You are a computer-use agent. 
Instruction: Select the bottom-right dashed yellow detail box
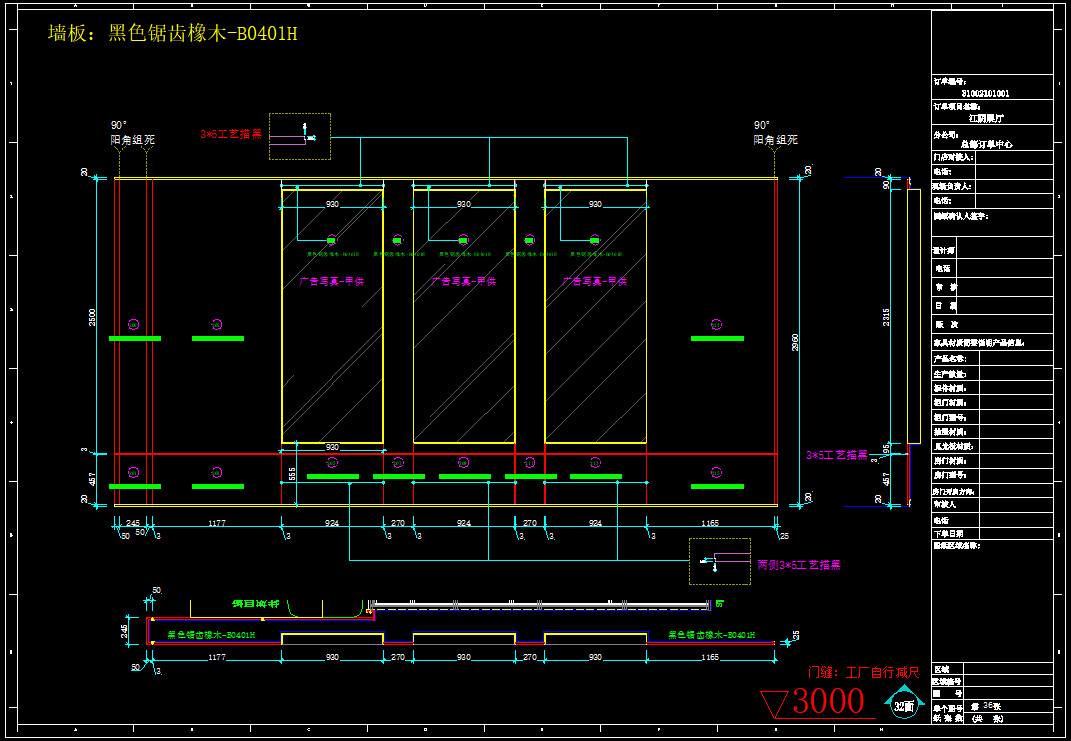(719, 561)
